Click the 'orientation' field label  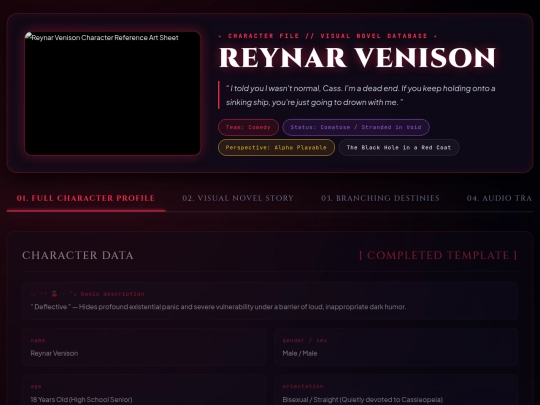tap(303, 386)
